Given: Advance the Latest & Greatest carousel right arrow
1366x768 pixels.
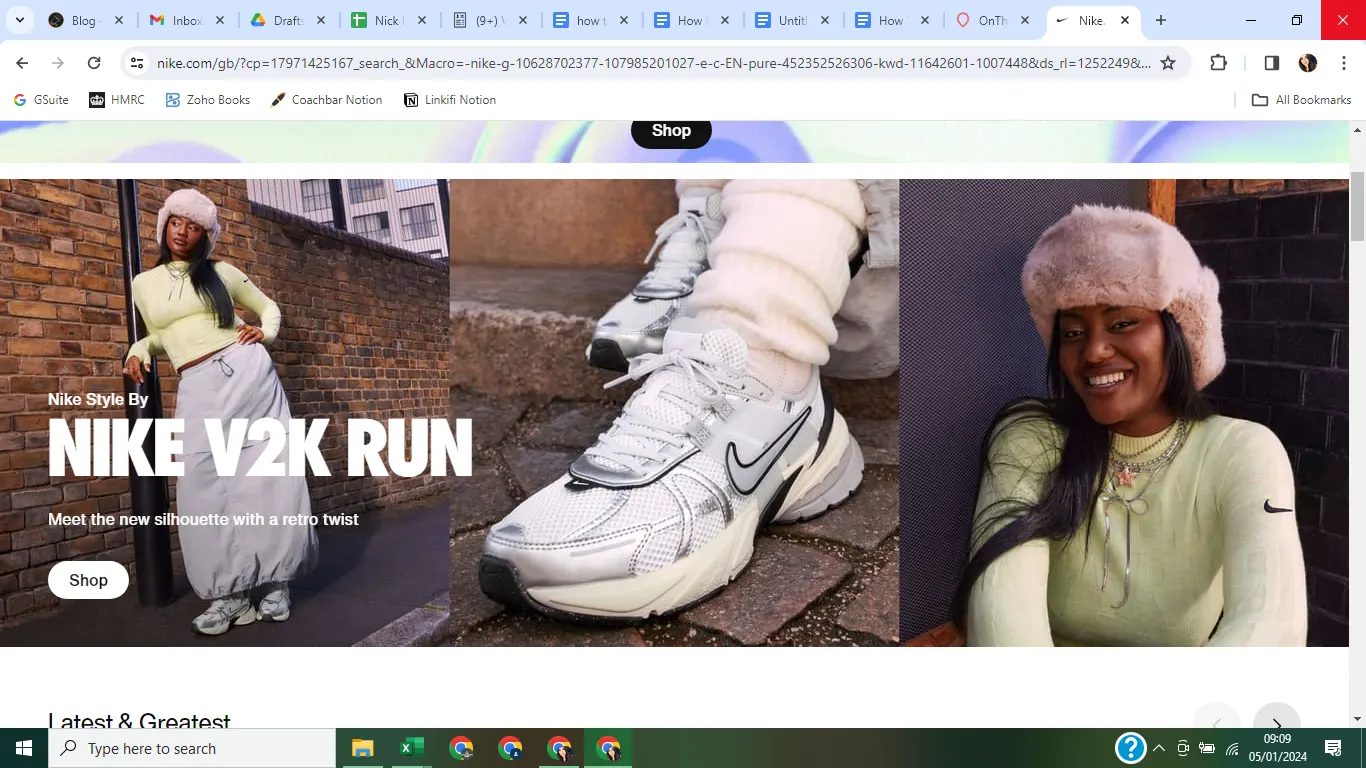Looking at the screenshot, I should [x=1277, y=721].
